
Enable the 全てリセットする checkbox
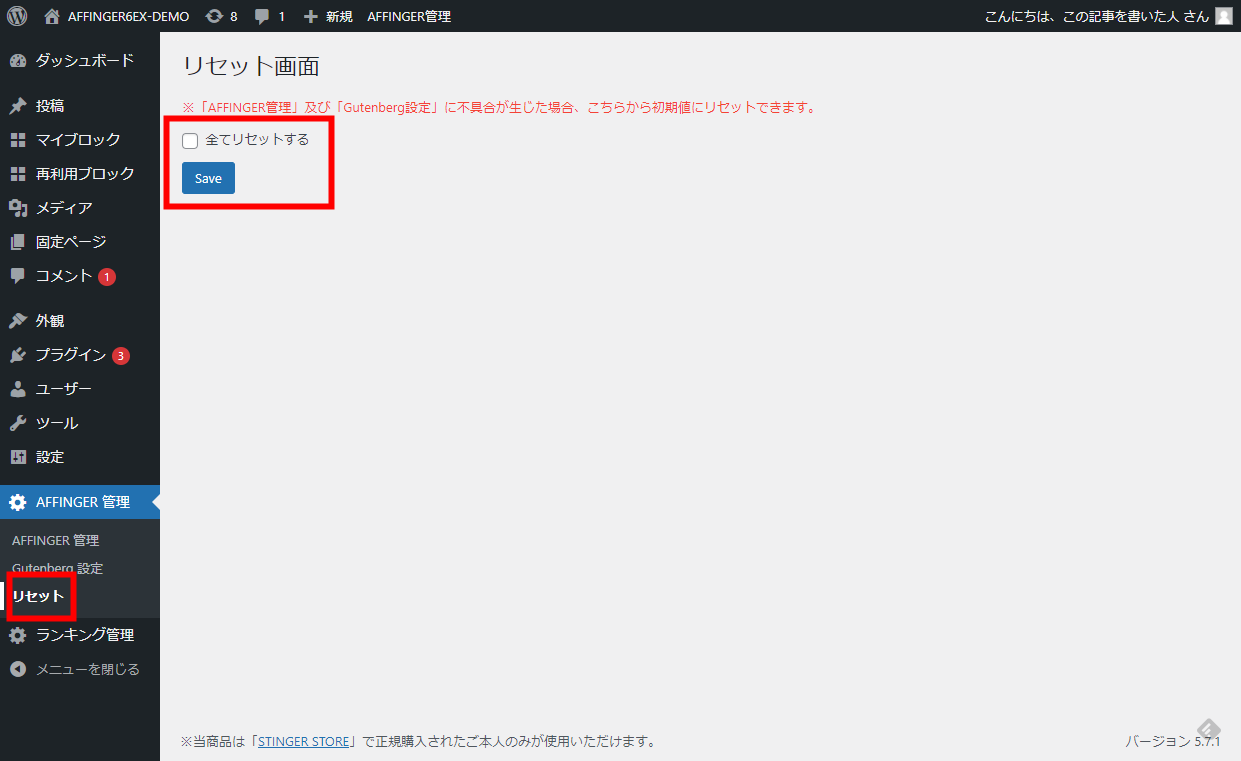(x=190, y=141)
